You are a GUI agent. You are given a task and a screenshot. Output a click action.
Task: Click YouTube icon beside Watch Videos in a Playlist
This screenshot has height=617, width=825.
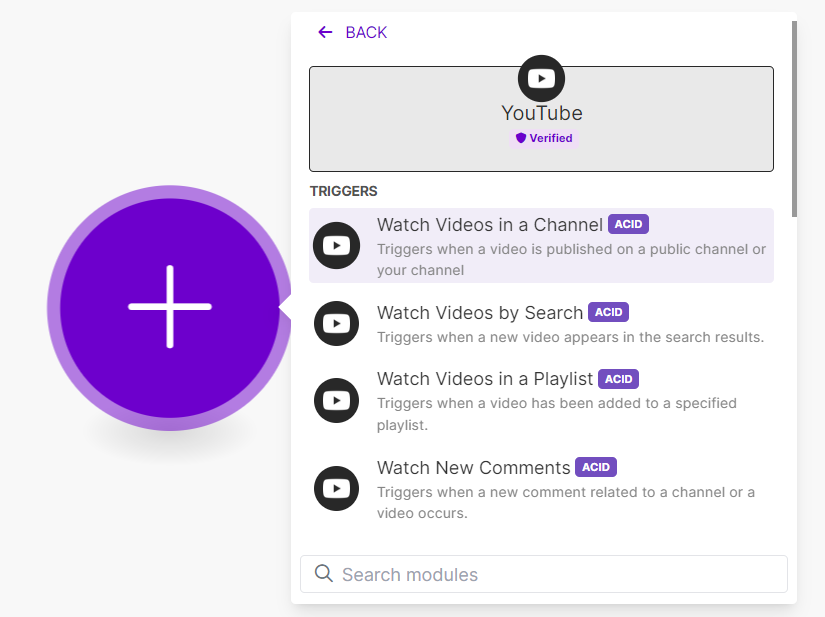(x=337, y=401)
